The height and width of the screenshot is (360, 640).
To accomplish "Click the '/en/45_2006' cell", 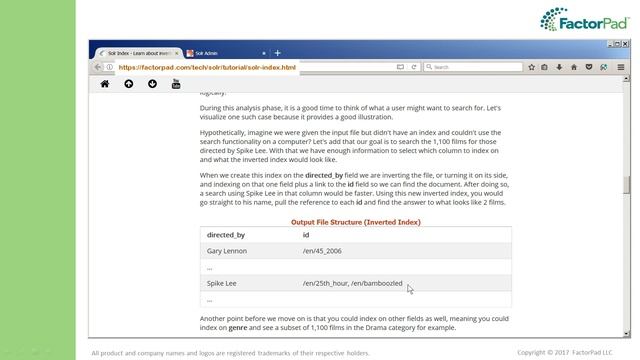I will tap(322, 251).
